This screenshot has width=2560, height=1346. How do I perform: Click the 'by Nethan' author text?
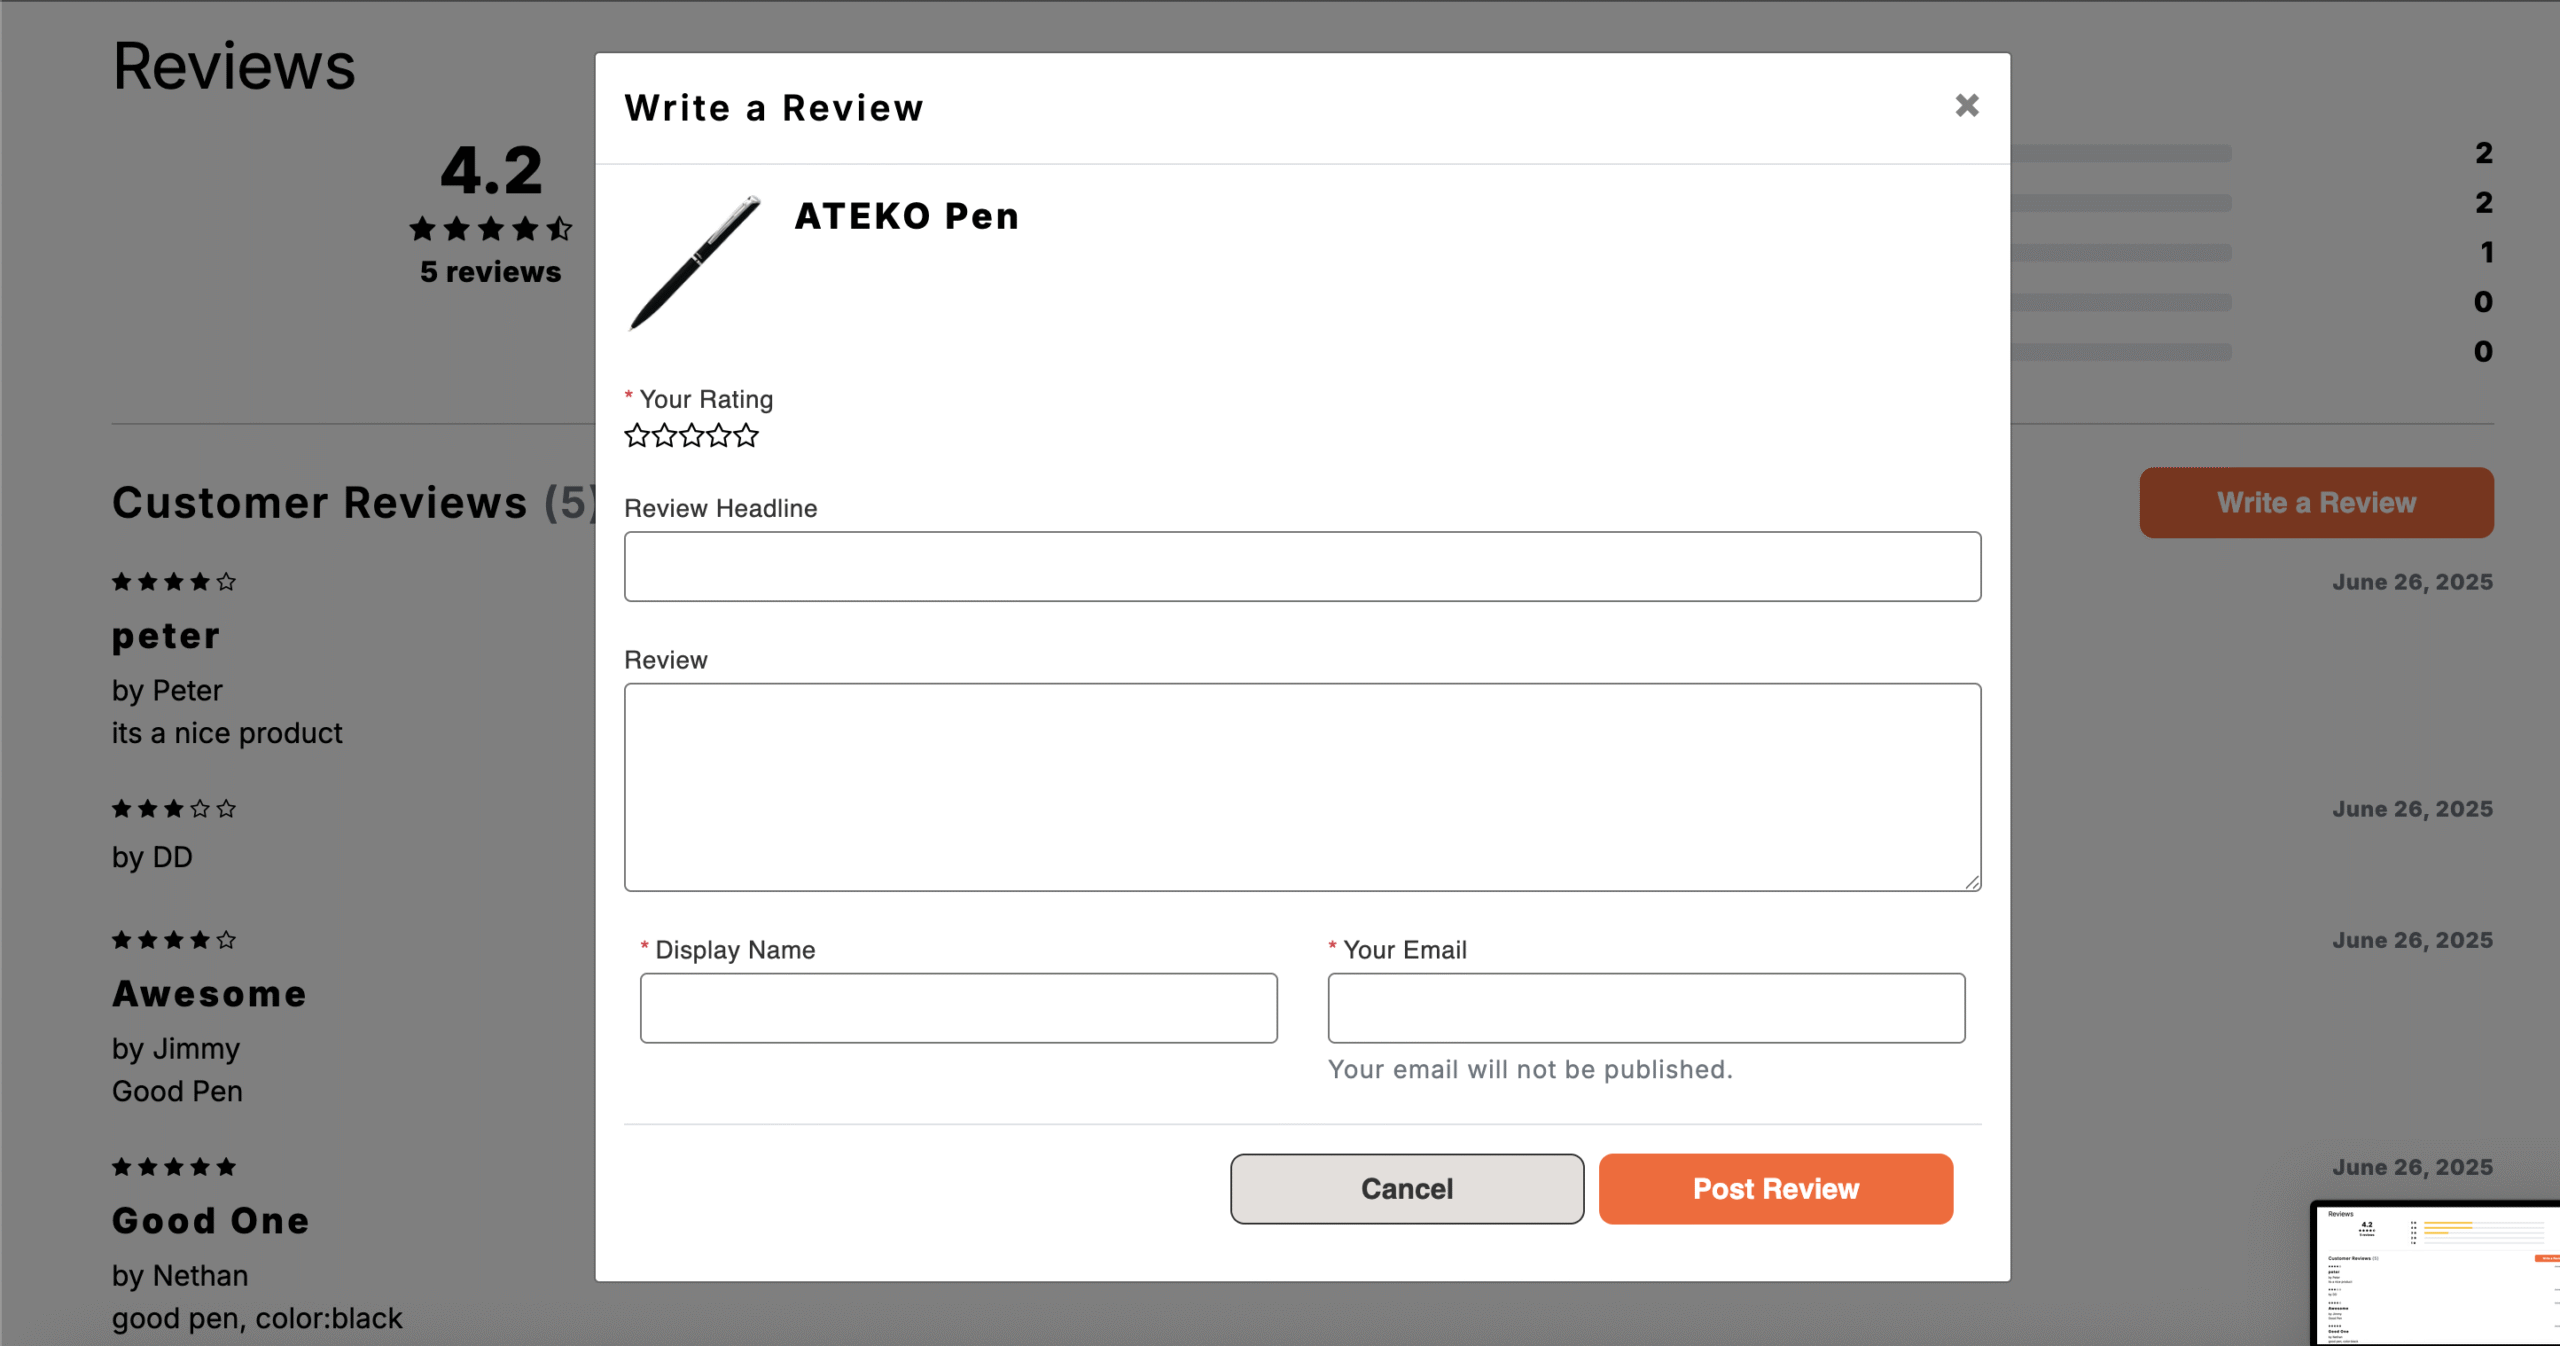click(180, 1275)
